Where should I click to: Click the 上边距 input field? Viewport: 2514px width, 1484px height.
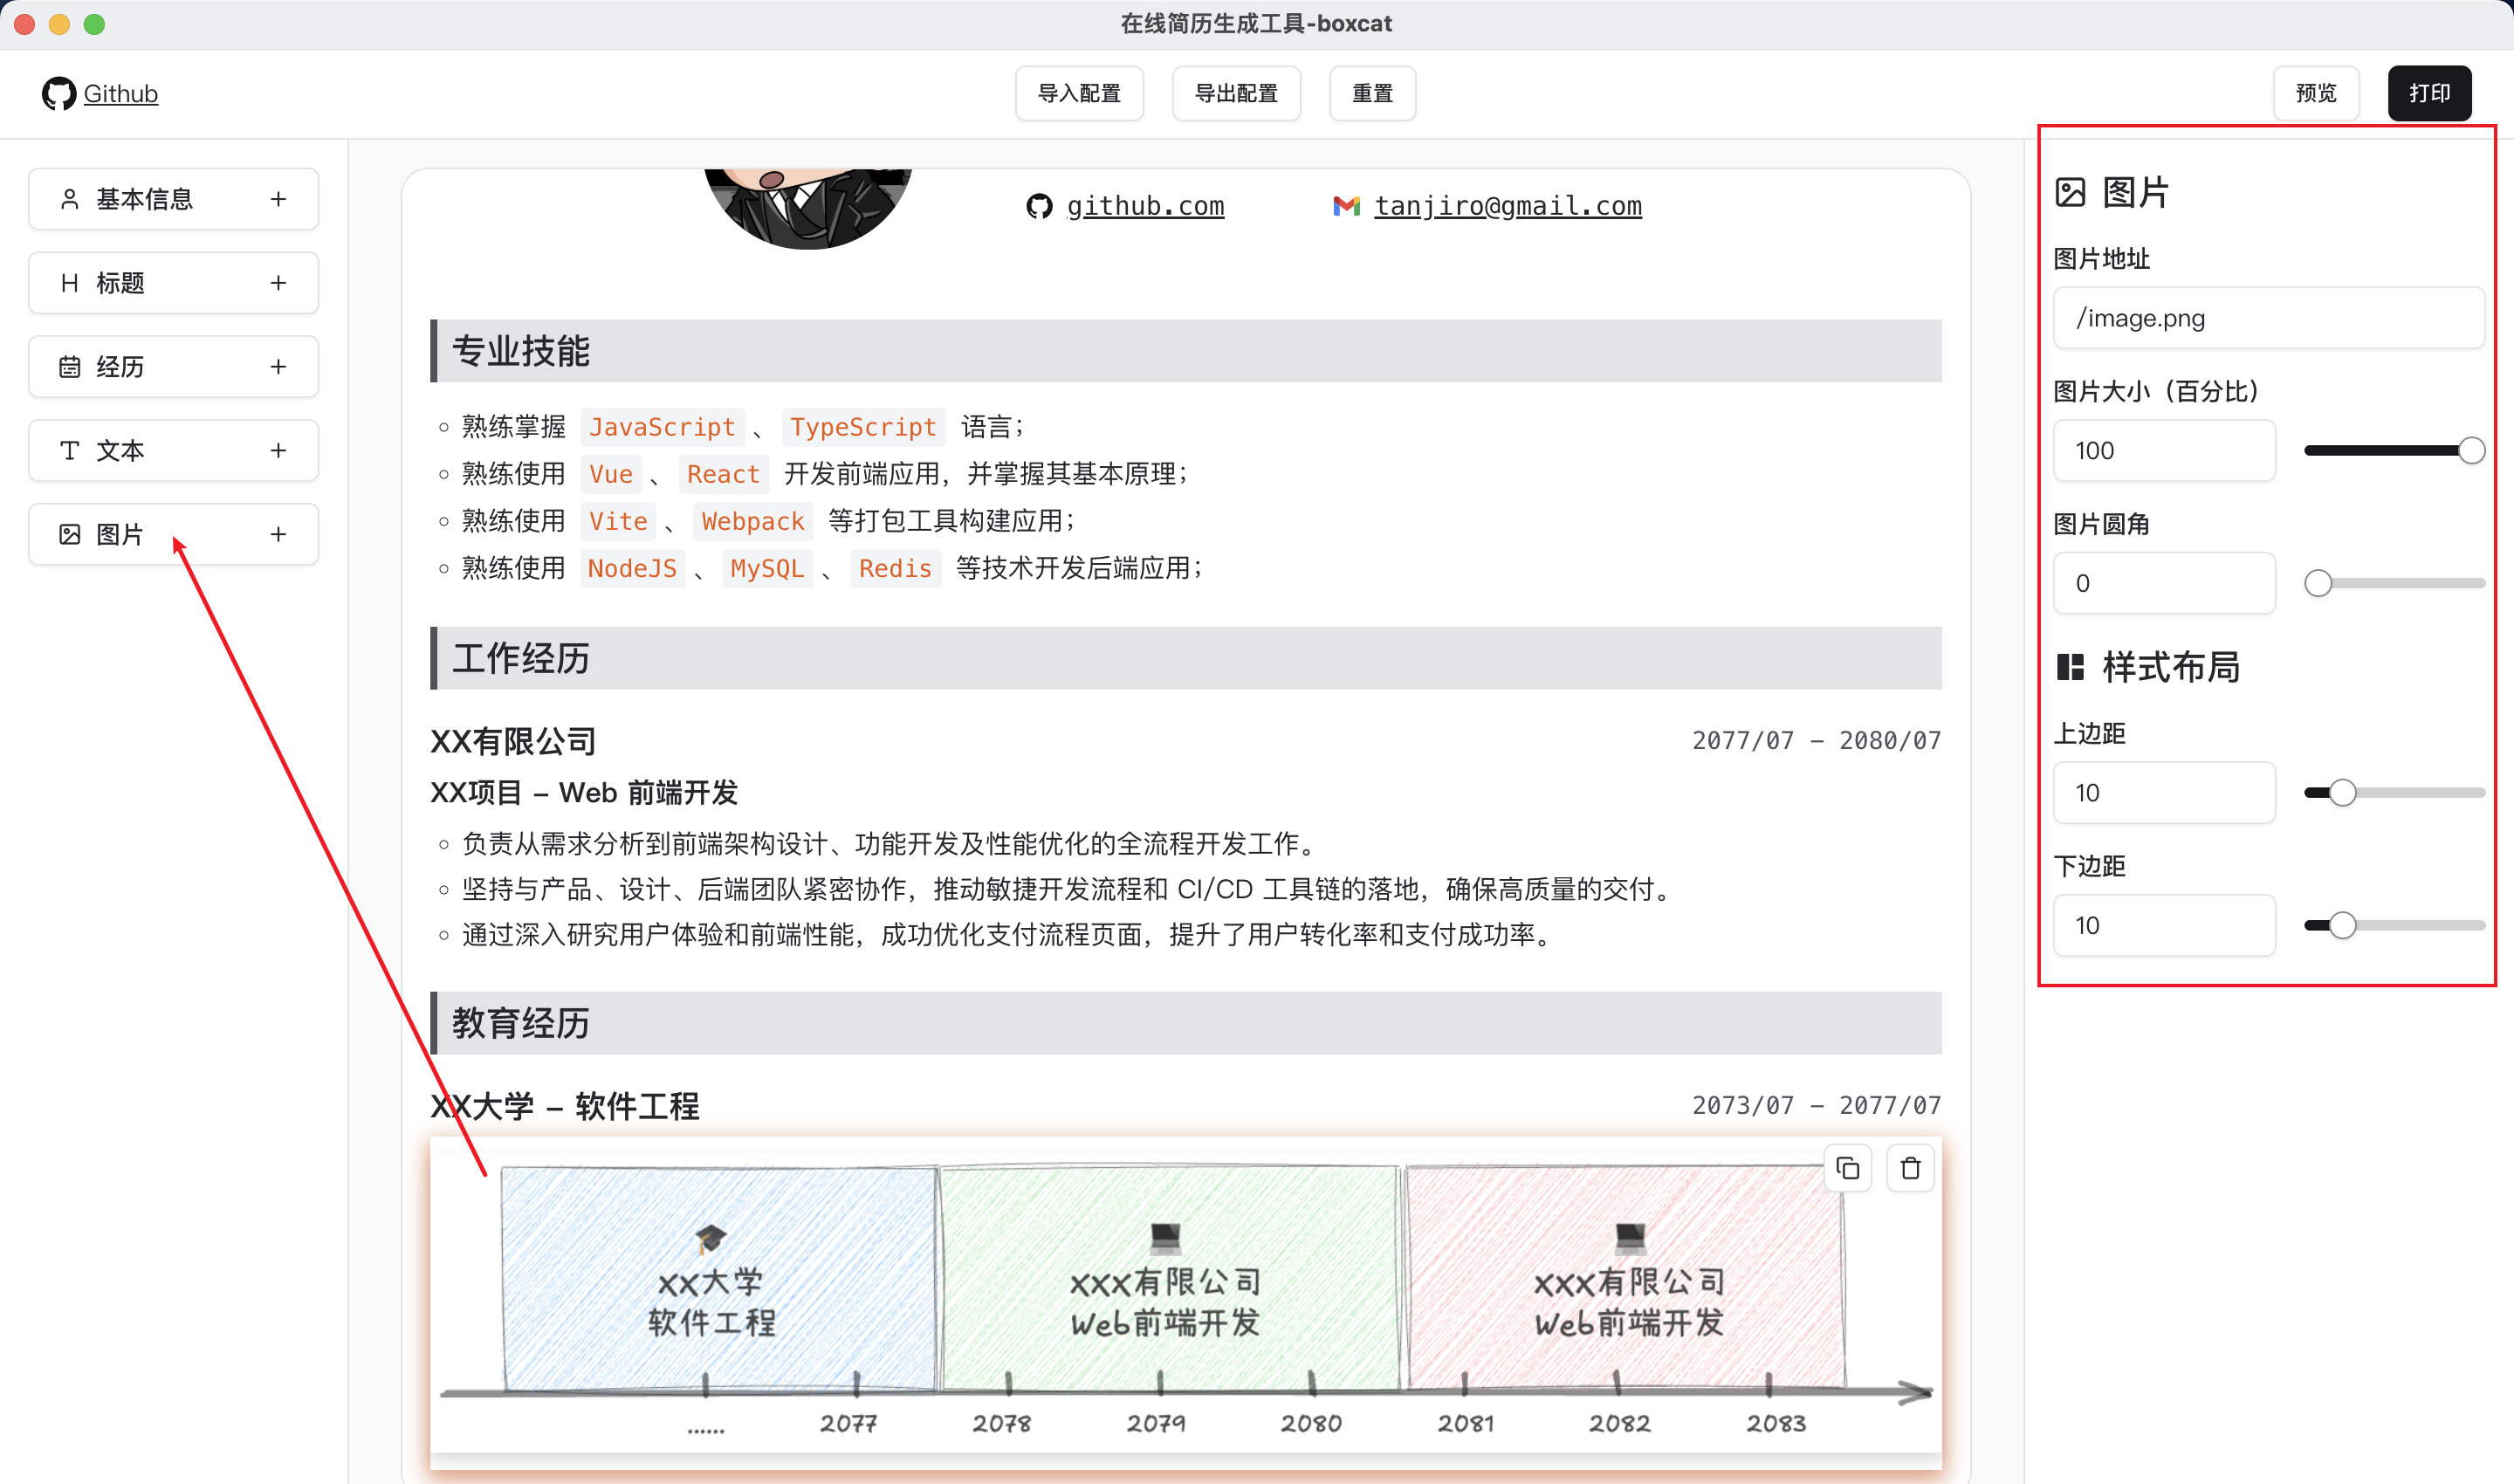[2164, 793]
